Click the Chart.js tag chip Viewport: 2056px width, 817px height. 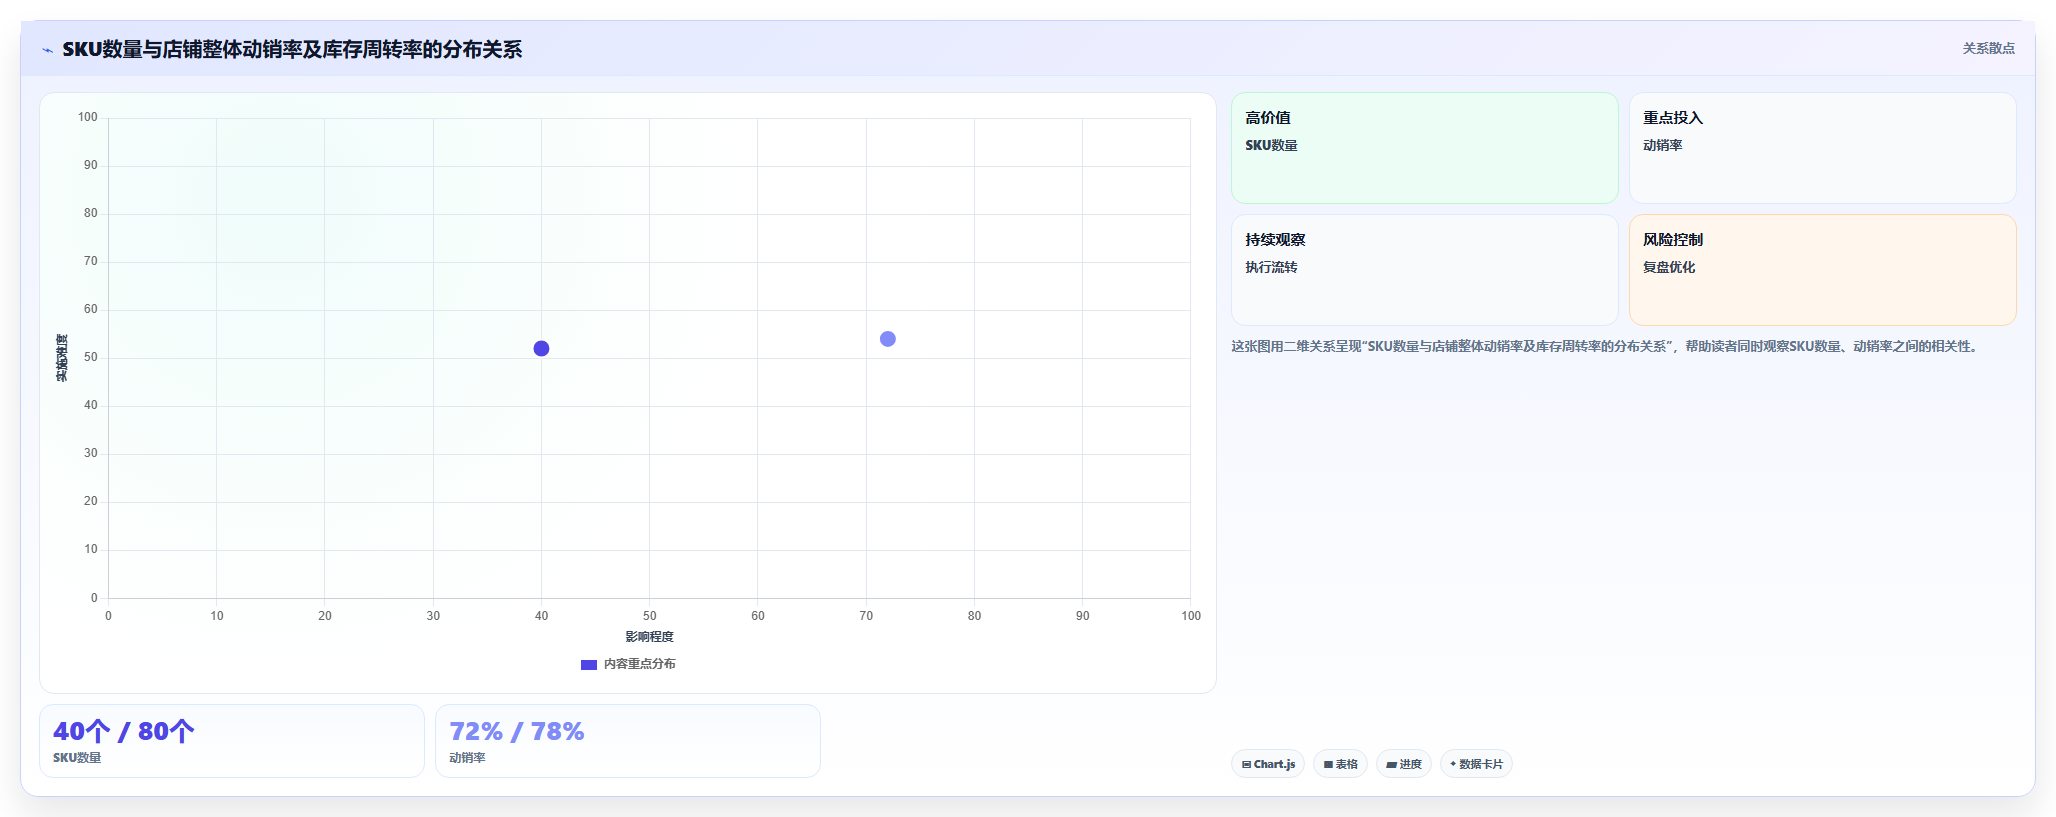point(1268,764)
